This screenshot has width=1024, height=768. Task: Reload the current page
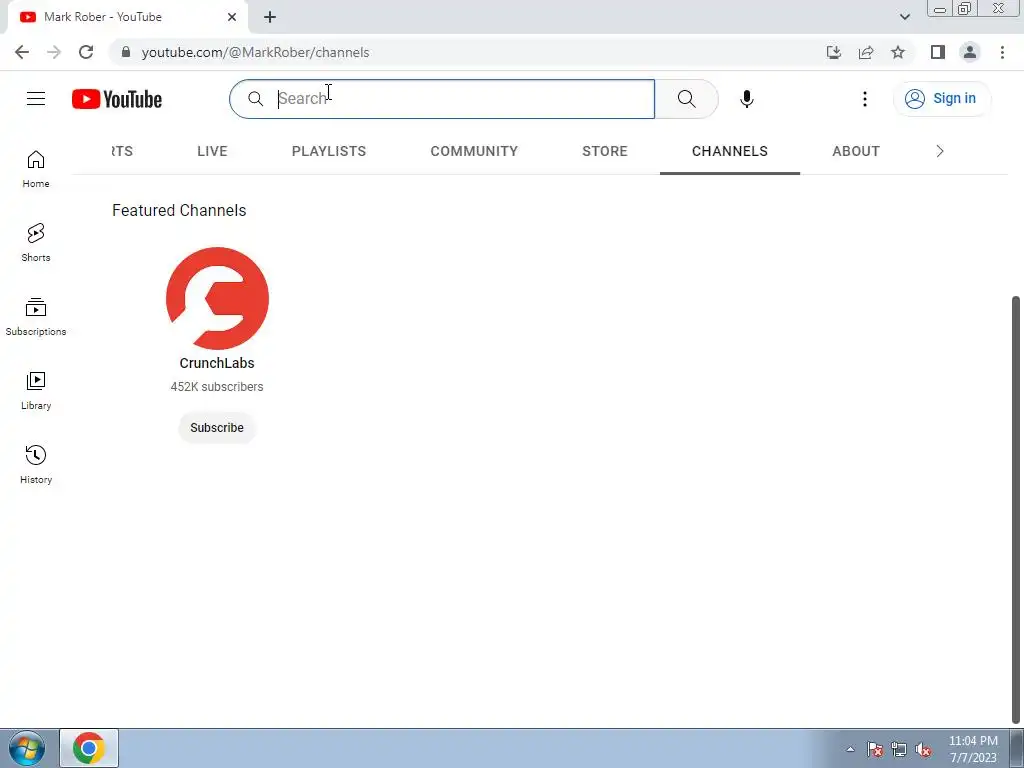coord(86,52)
